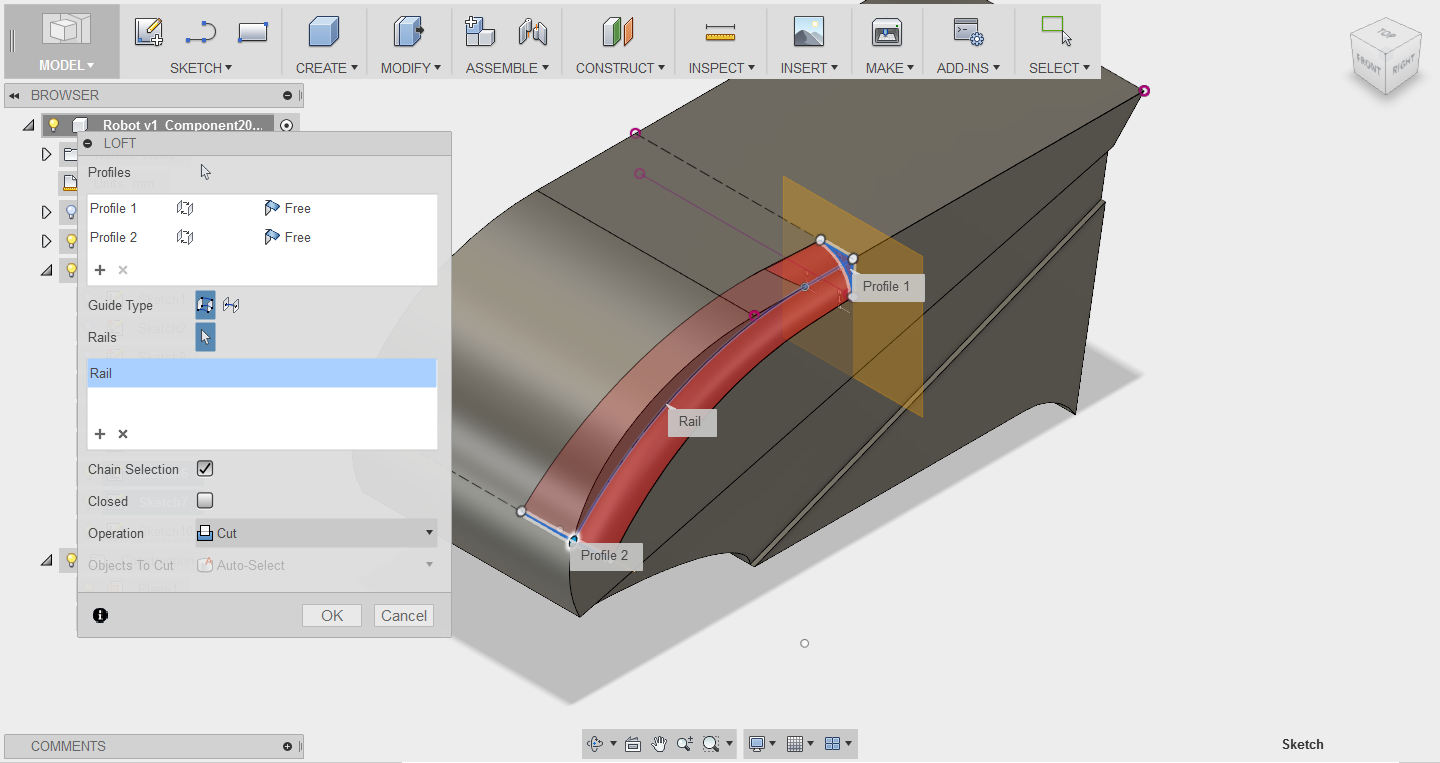Cancel the Loft dialog

[x=404, y=616]
